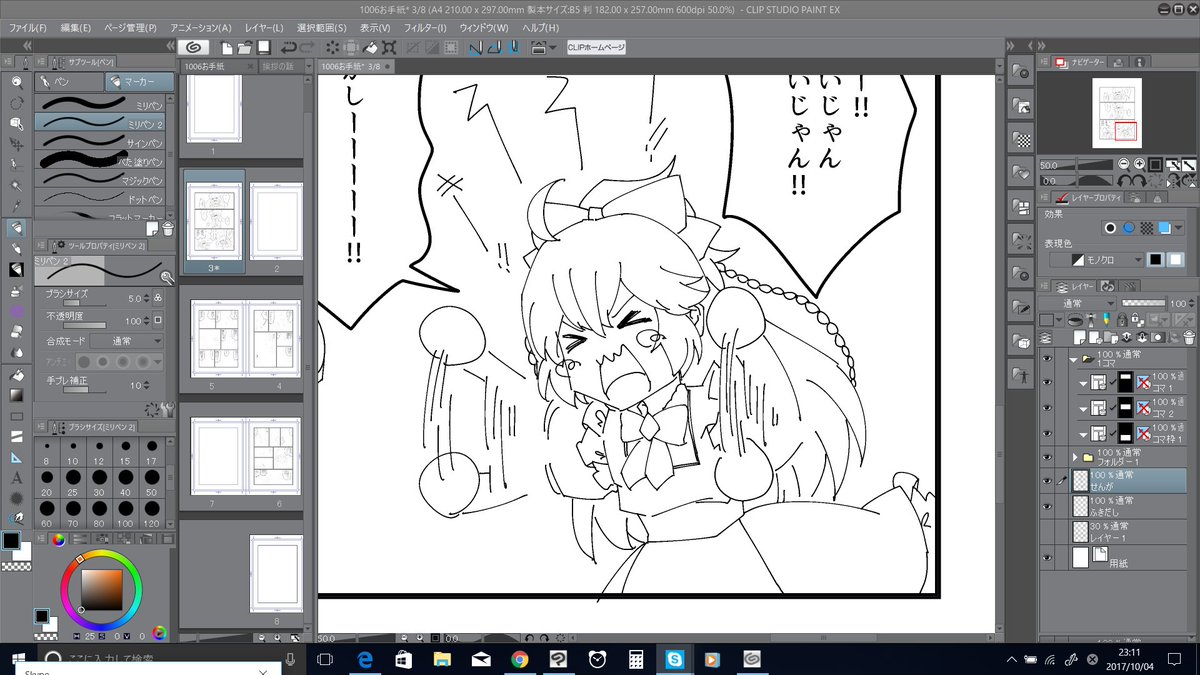Select the Eraser tool
Screen dimensions: 1200x675
click(x=16, y=332)
